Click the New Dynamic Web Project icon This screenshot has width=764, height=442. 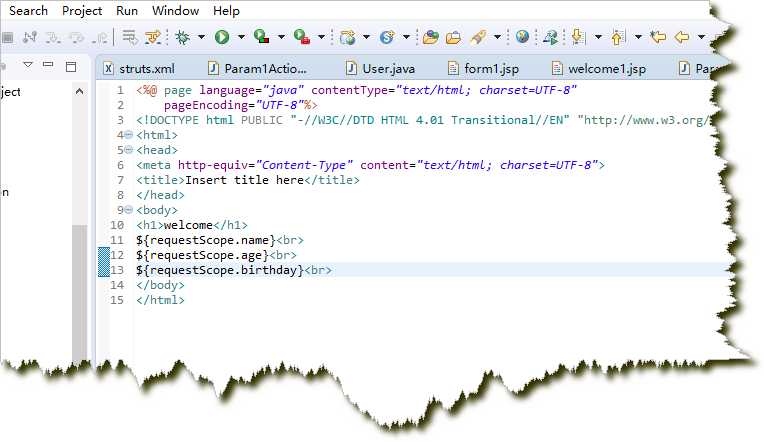[x=347, y=37]
